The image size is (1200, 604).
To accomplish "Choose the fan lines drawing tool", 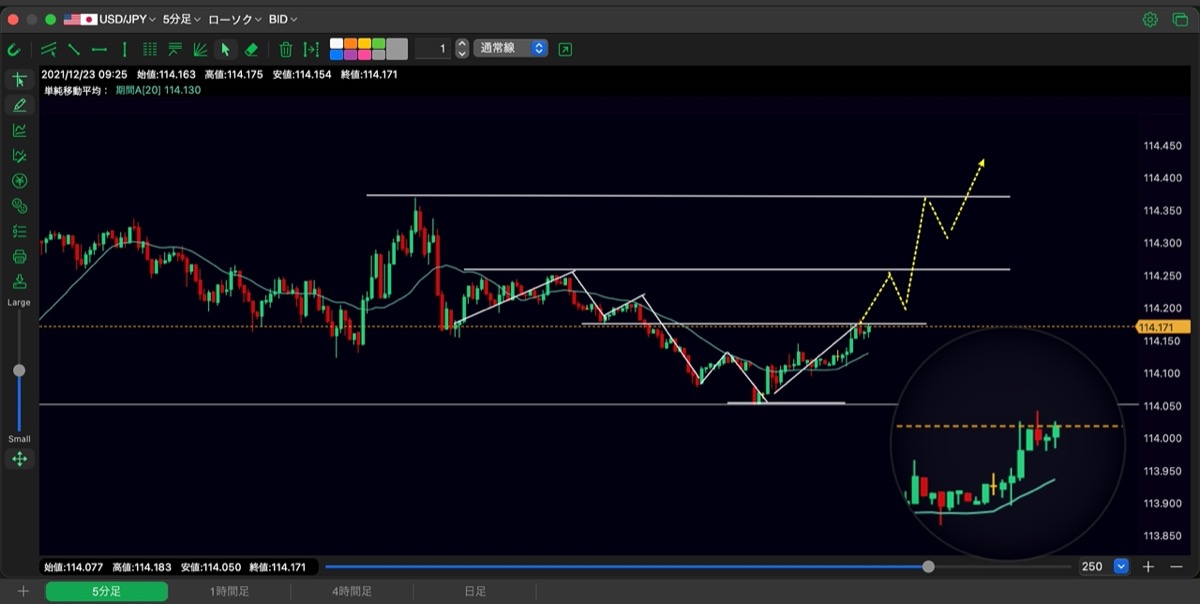I will click(200, 49).
